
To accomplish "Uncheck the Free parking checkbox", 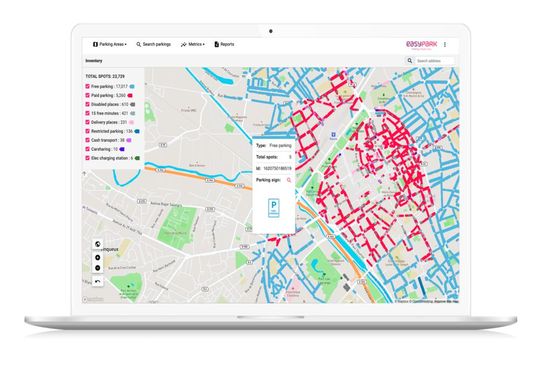I will (87, 86).
